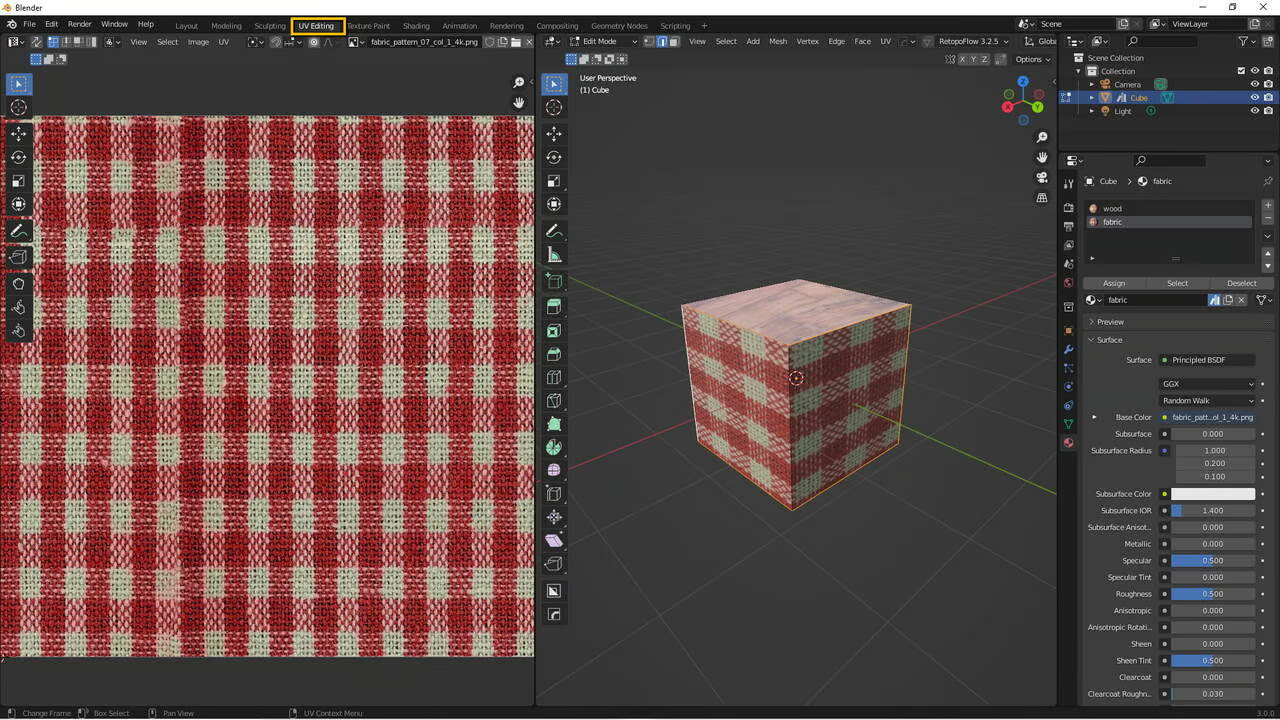Viewport: 1280px width, 720px height.
Task: Select the Annotate tool in UV editor
Action: (19, 231)
